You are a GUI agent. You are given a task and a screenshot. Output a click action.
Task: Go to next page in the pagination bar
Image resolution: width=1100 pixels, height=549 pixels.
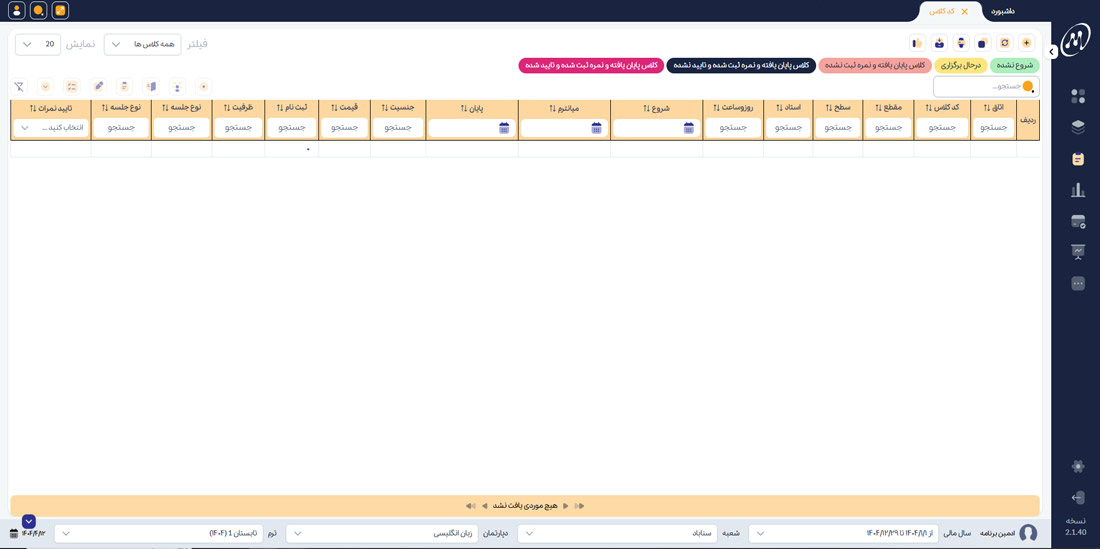point(566,506)
